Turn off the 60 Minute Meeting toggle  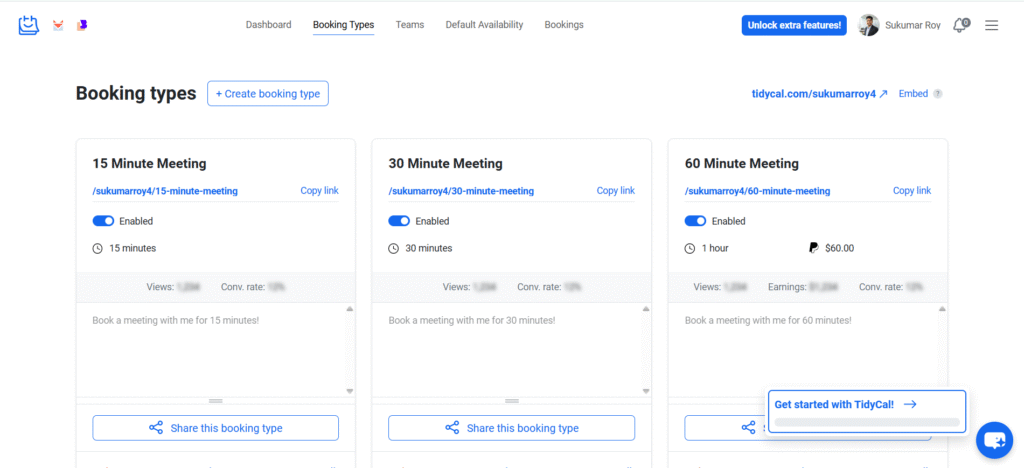point(695,221)
